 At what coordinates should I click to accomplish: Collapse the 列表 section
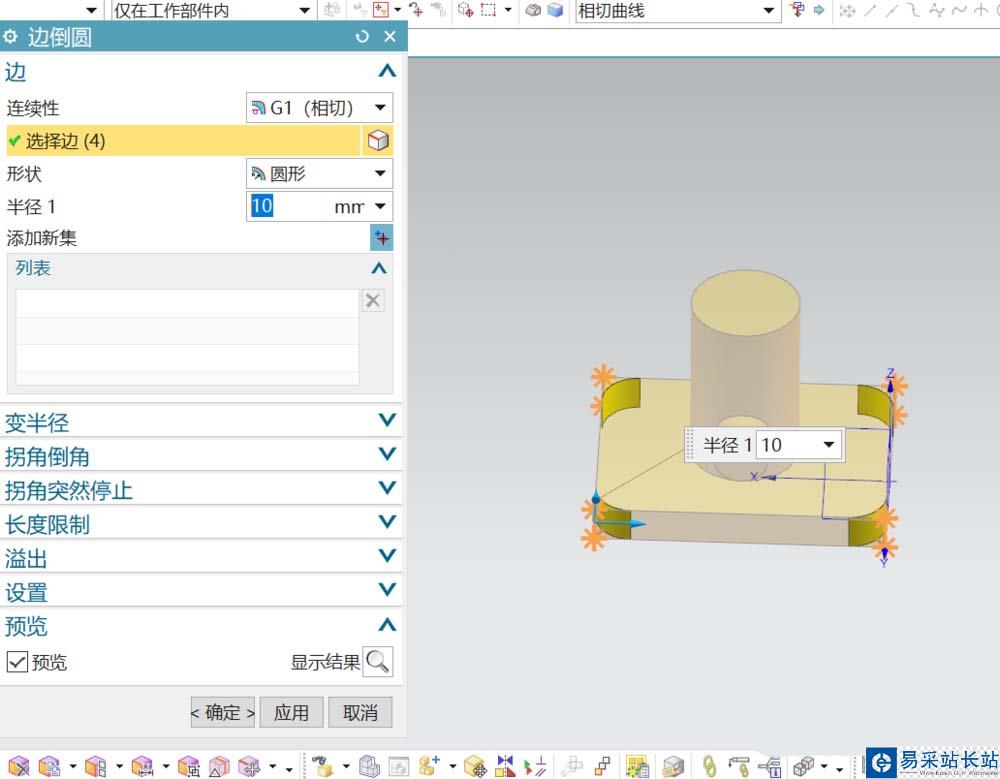(x=379, y=268)
